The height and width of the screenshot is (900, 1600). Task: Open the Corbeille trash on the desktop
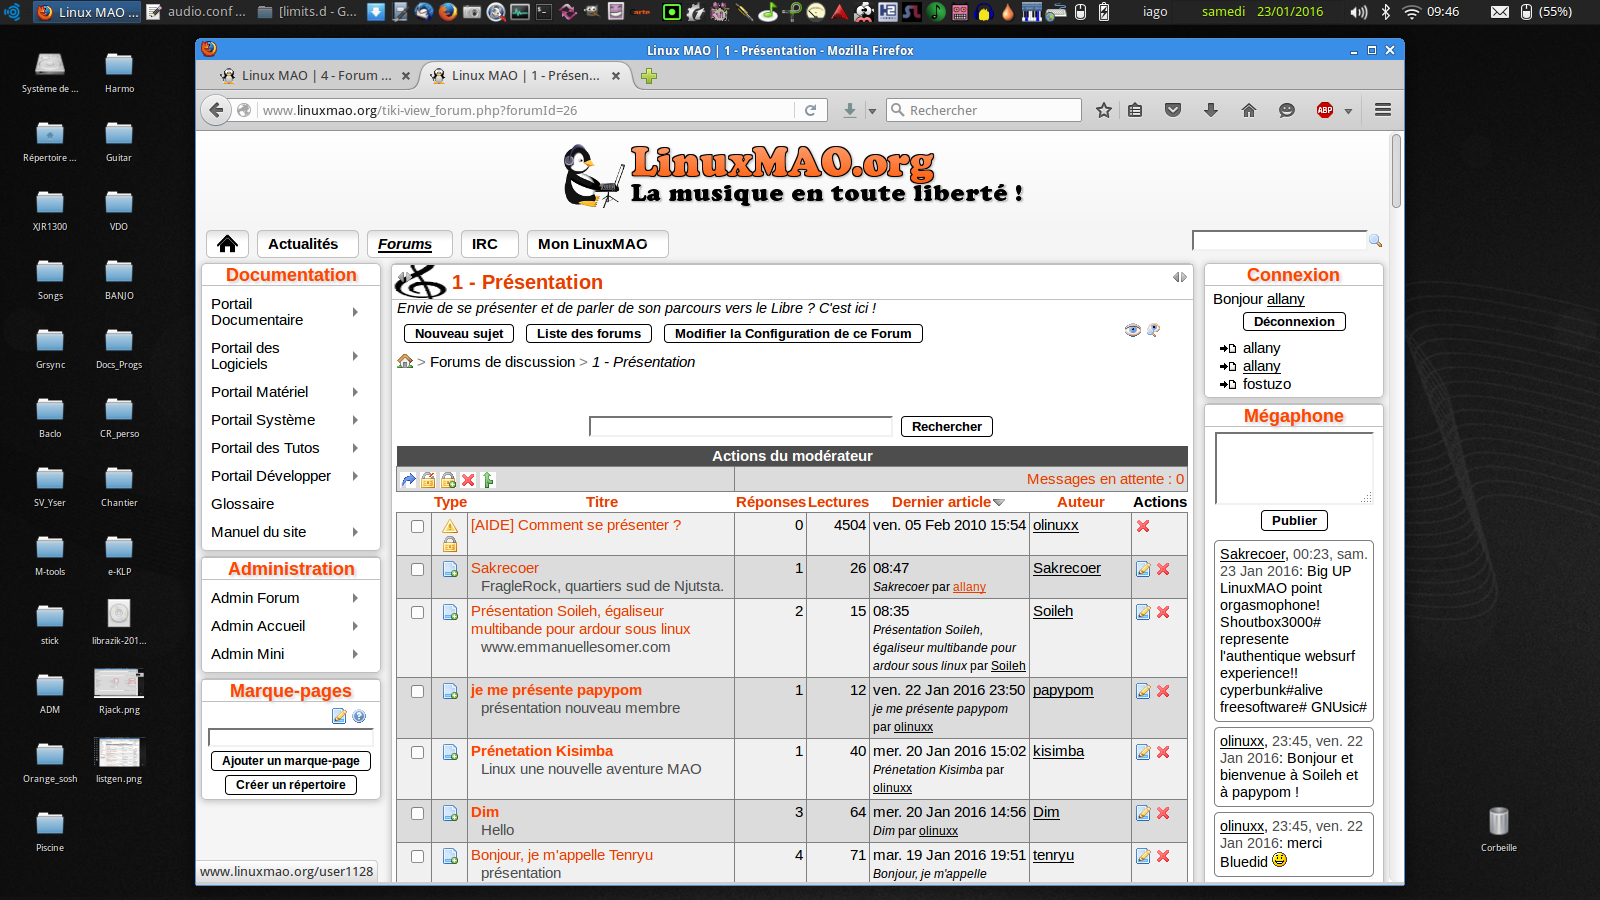[1498, 829]
